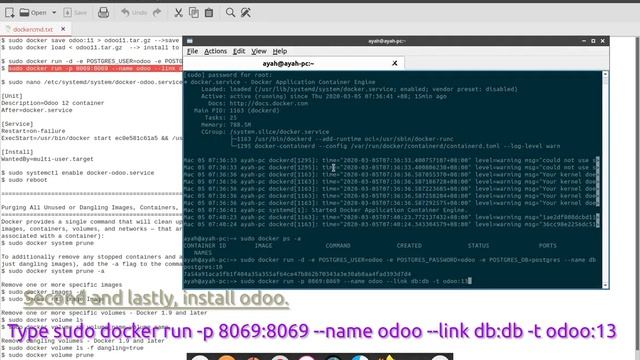
Task: Click the 'sudo systemctl enable docker-odoo.service' line
Action: click(x=78, y=173)
